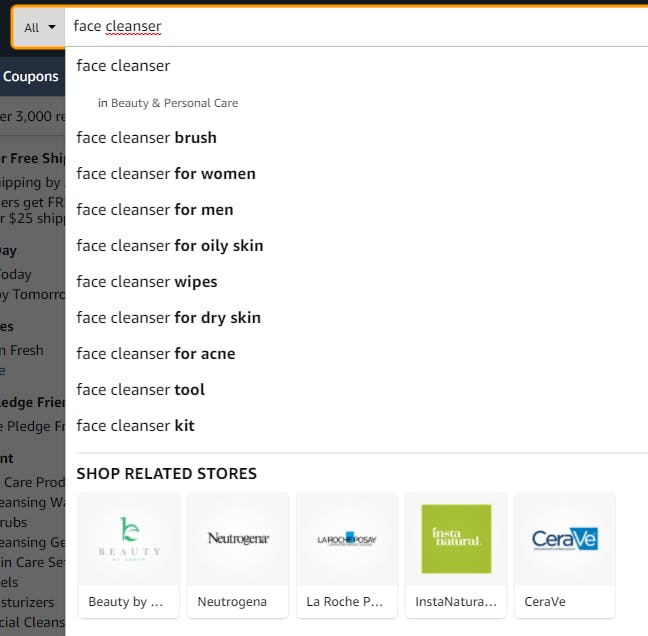Open the CeraVe store logo tile

pyautogui.click(x=565, y=538)
